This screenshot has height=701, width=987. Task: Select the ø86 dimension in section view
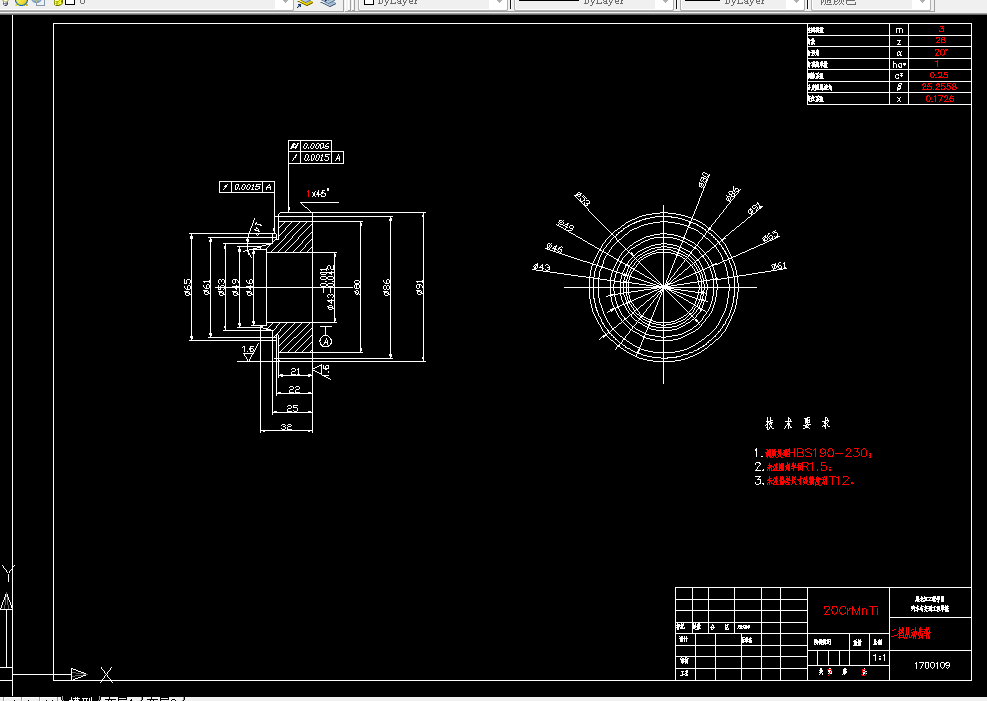click(x=387, y=287)
